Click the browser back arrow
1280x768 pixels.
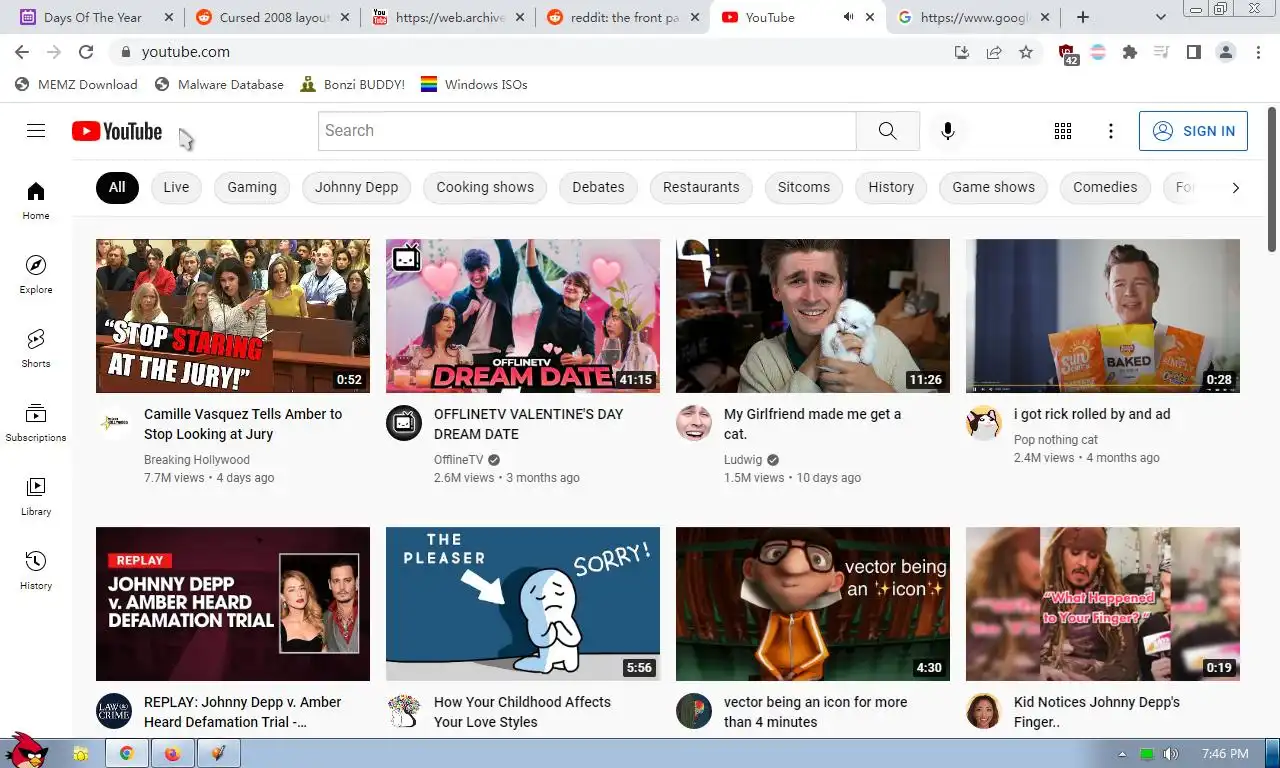(x=22, y=52)
